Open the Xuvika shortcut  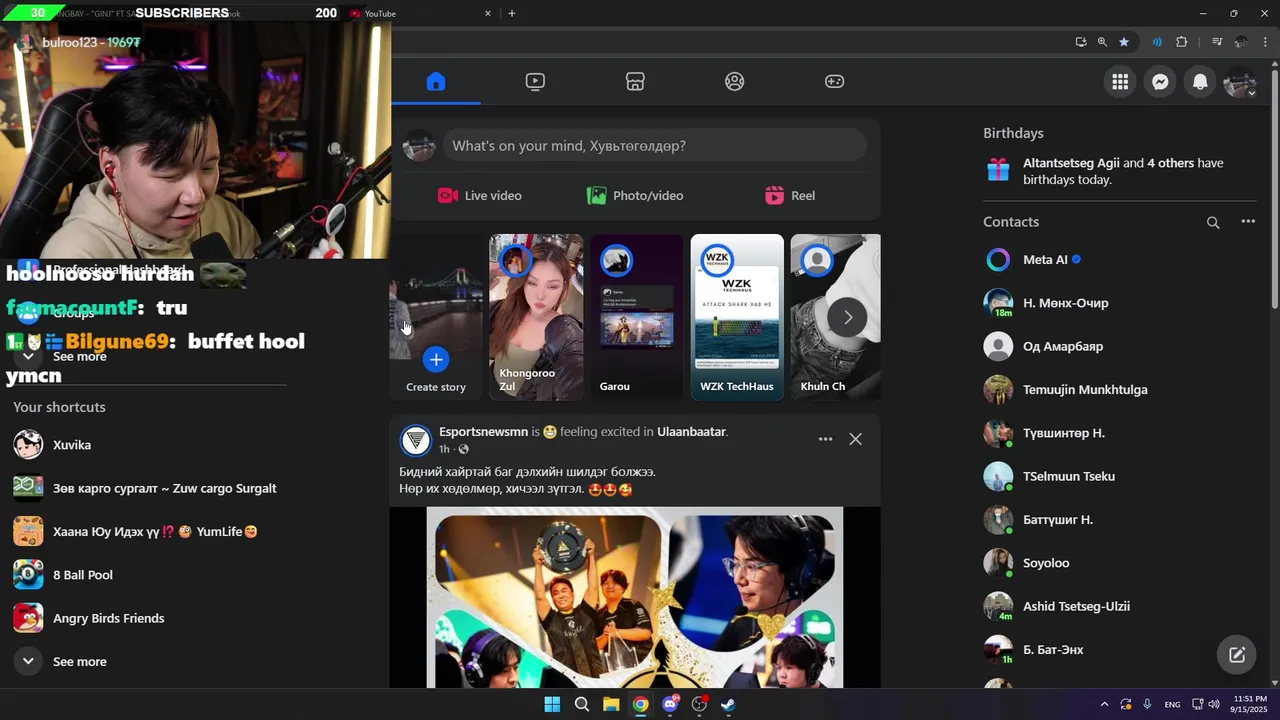pyautogui.click(x=150, y=445)
